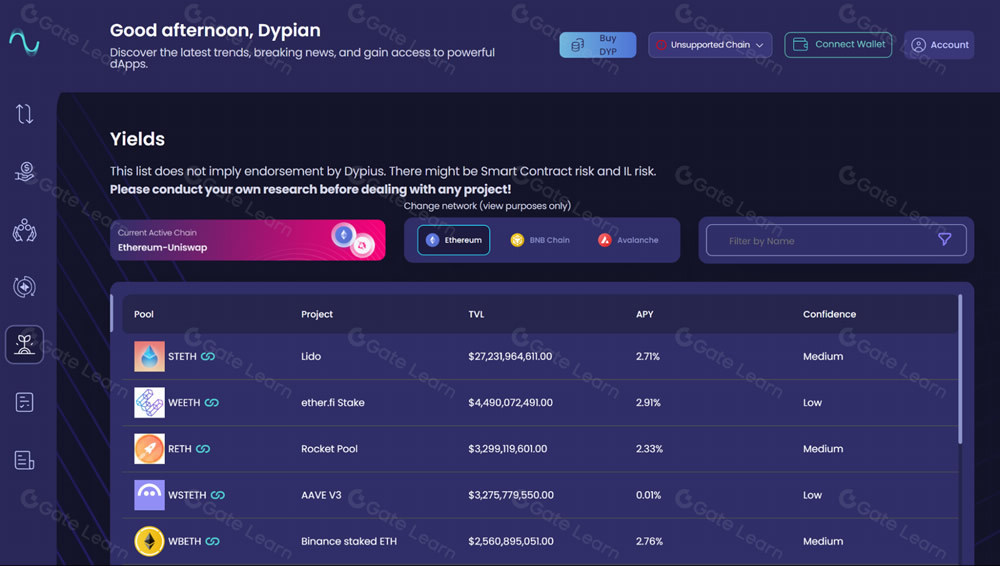
Task: Open the RETH pool link icon
Action: pyautogui.click(x=203, y=449)
